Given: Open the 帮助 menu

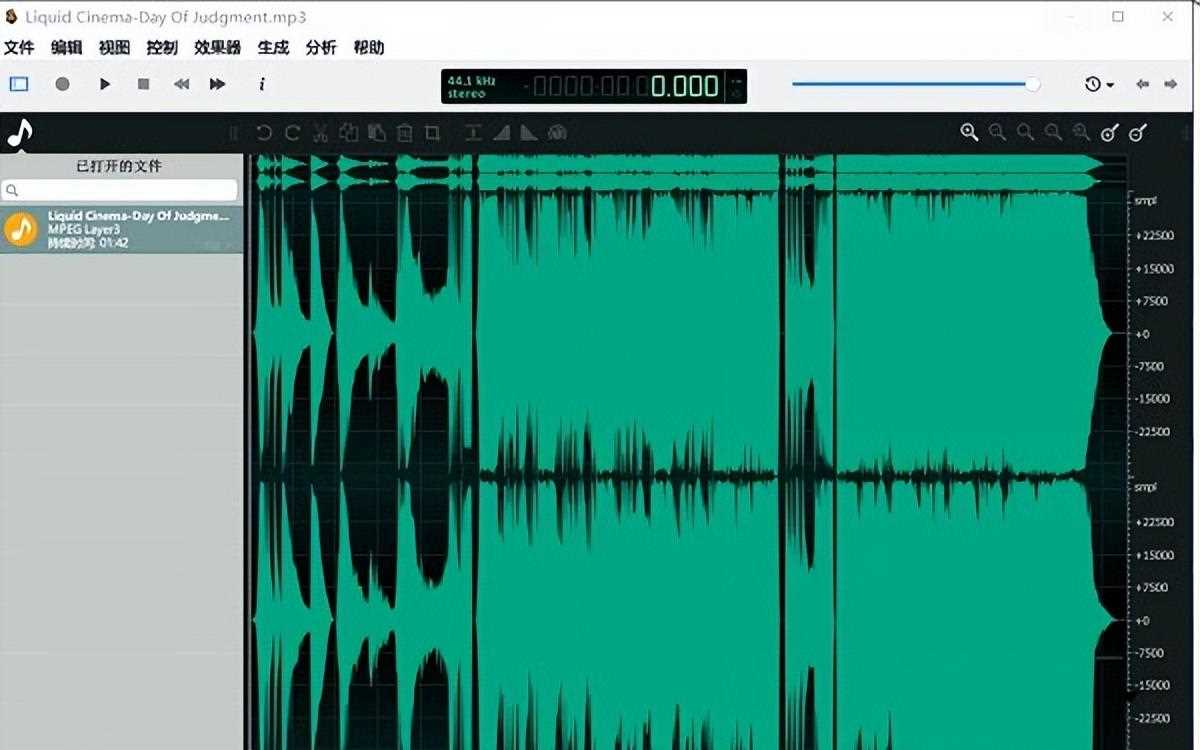Looking at the screenshot, I should click(368, 47).
